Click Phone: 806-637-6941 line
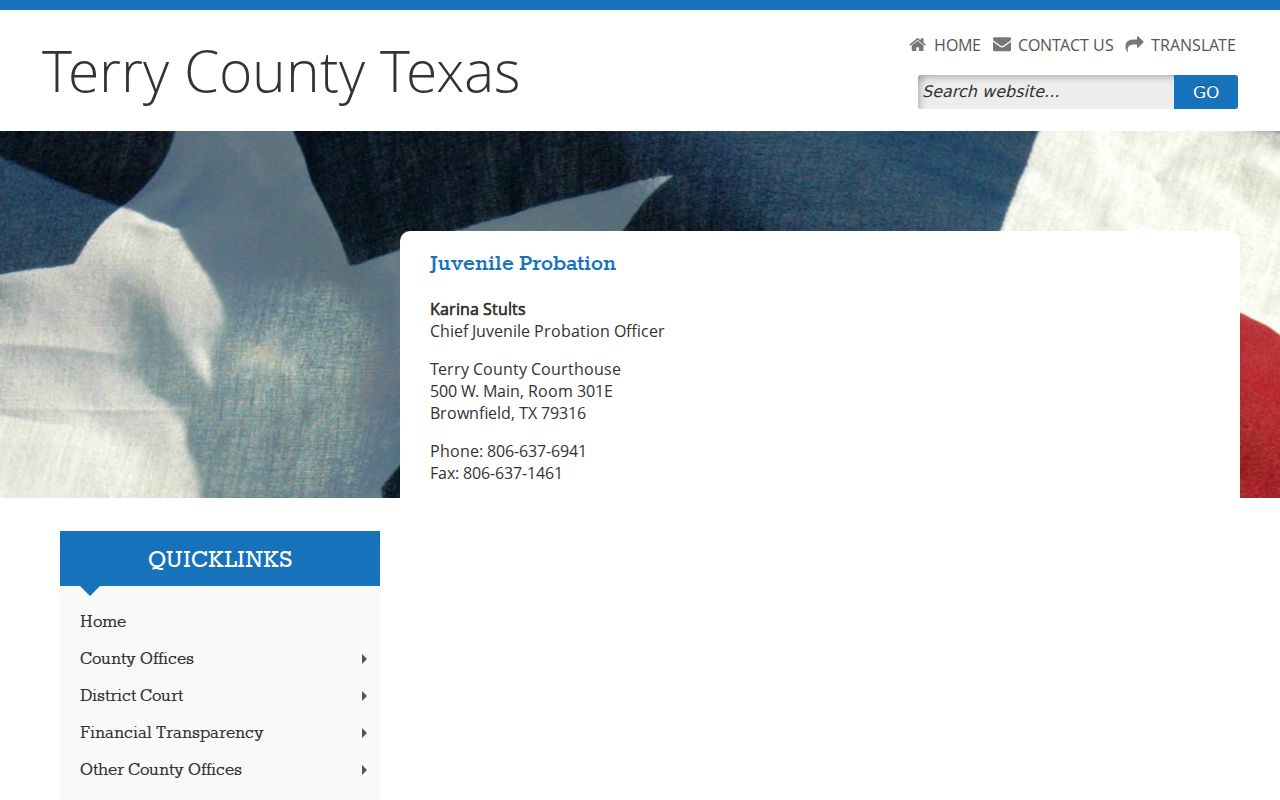 (x=508, y=451)
